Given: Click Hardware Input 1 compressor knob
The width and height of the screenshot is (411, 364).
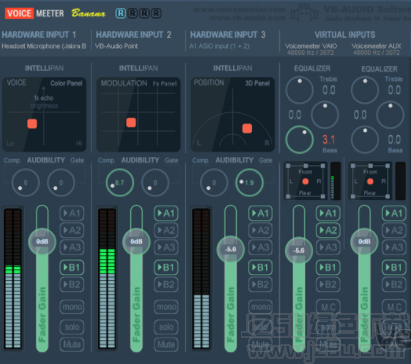Looking at the screenshot, I should pos(26,182).
